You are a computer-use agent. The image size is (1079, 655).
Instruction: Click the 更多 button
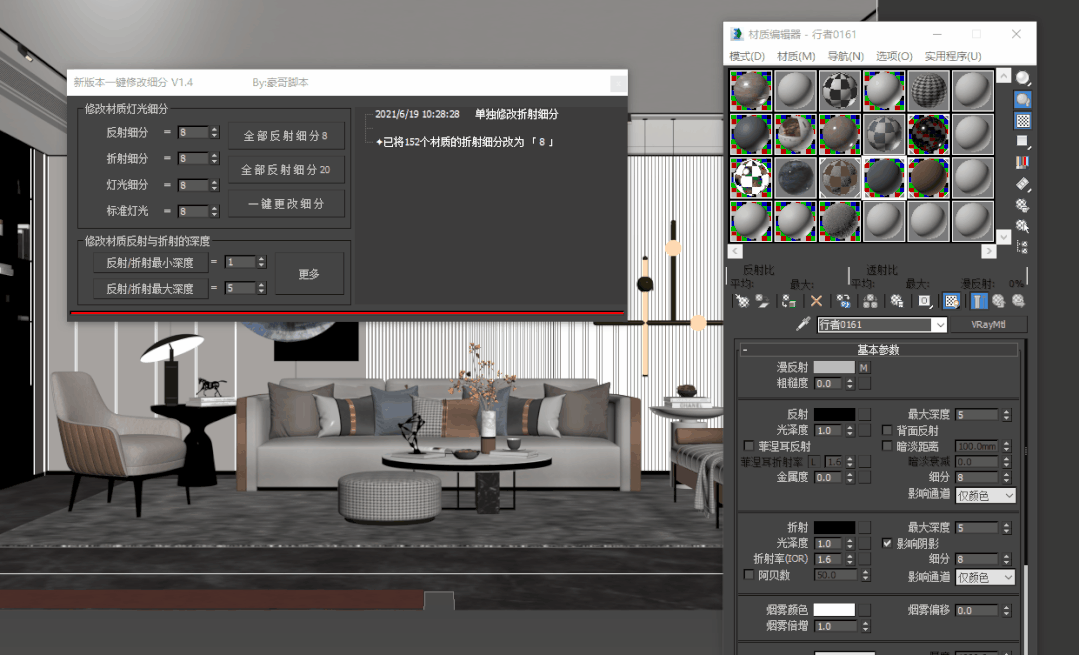click(x=309, y=274)
